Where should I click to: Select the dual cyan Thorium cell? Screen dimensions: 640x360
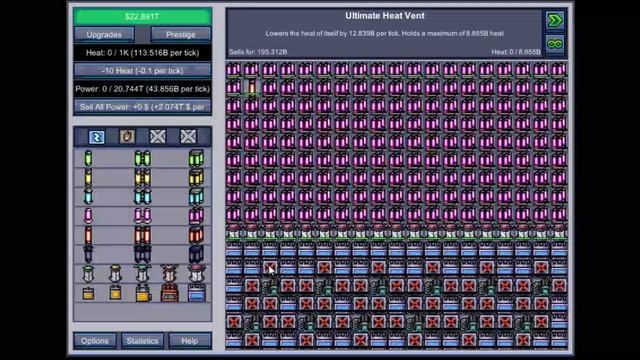pos(142,196)
